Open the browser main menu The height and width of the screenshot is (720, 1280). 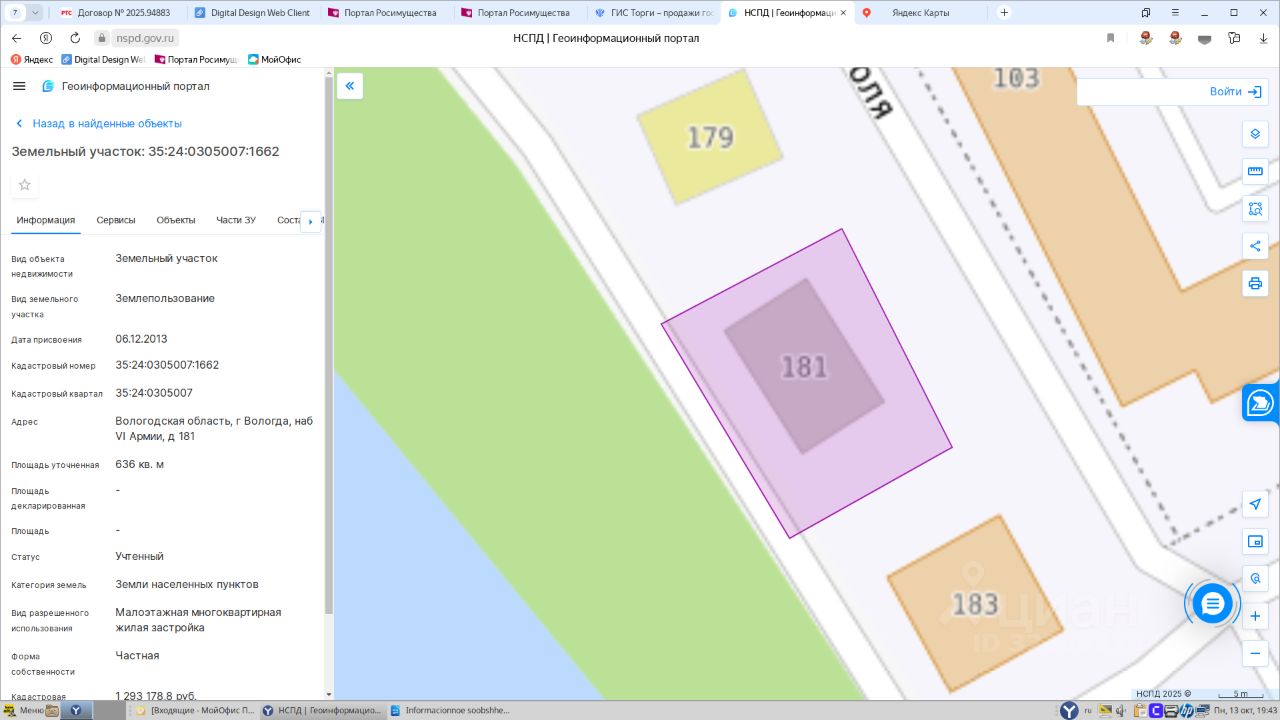[1177, 13]
